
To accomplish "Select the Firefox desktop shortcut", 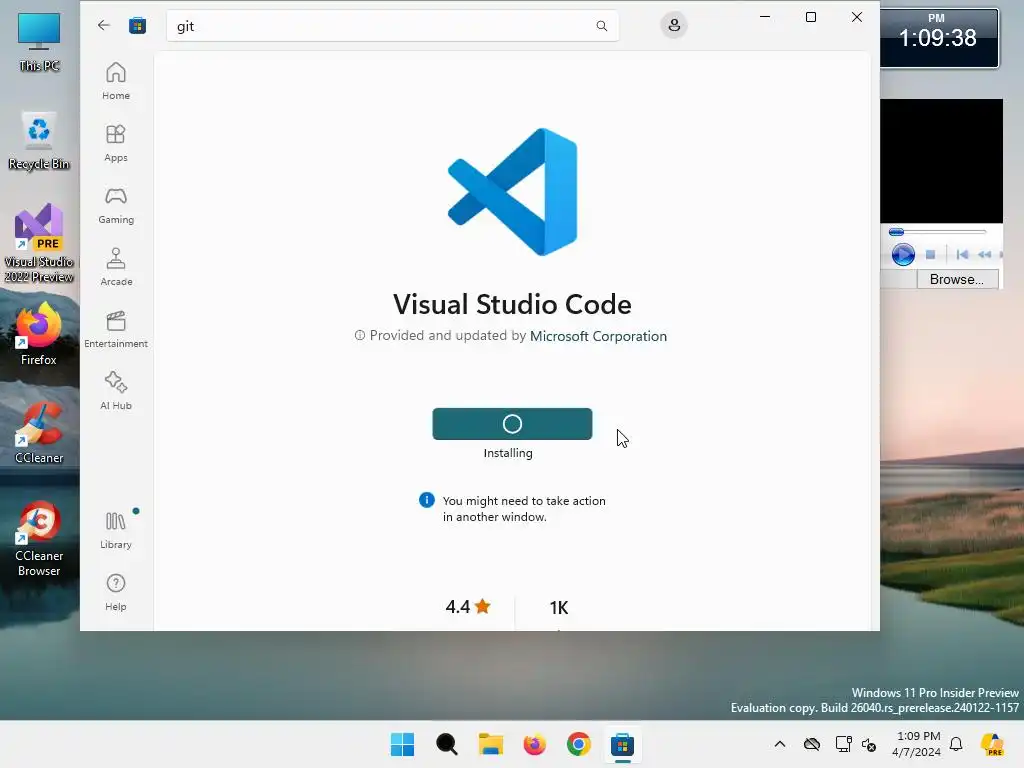I will [x=39, y=333].
